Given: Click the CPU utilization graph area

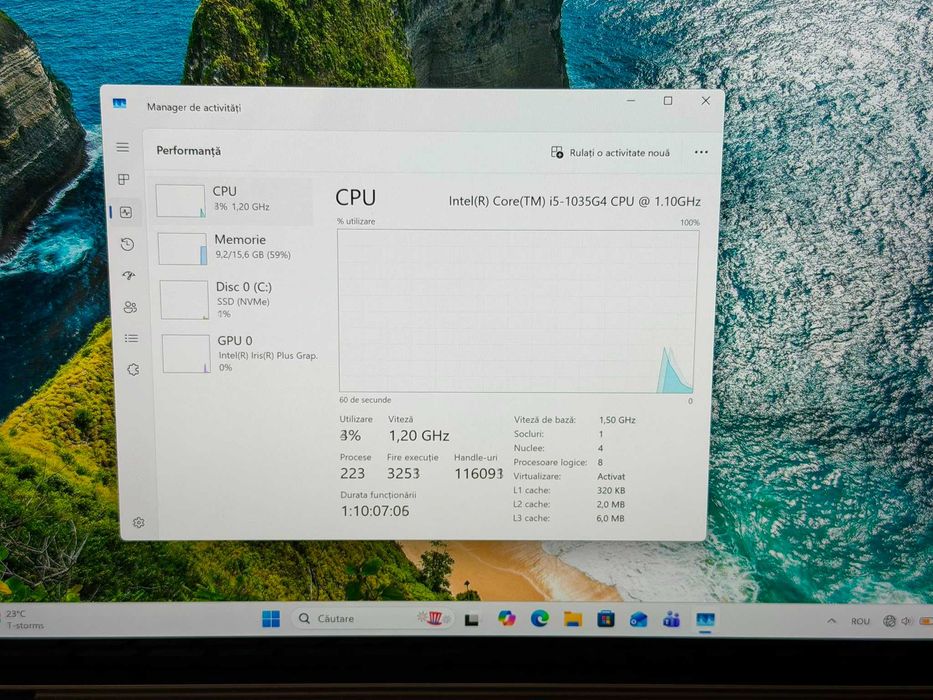Looking at the screenshot, I should tap(517, 311).
